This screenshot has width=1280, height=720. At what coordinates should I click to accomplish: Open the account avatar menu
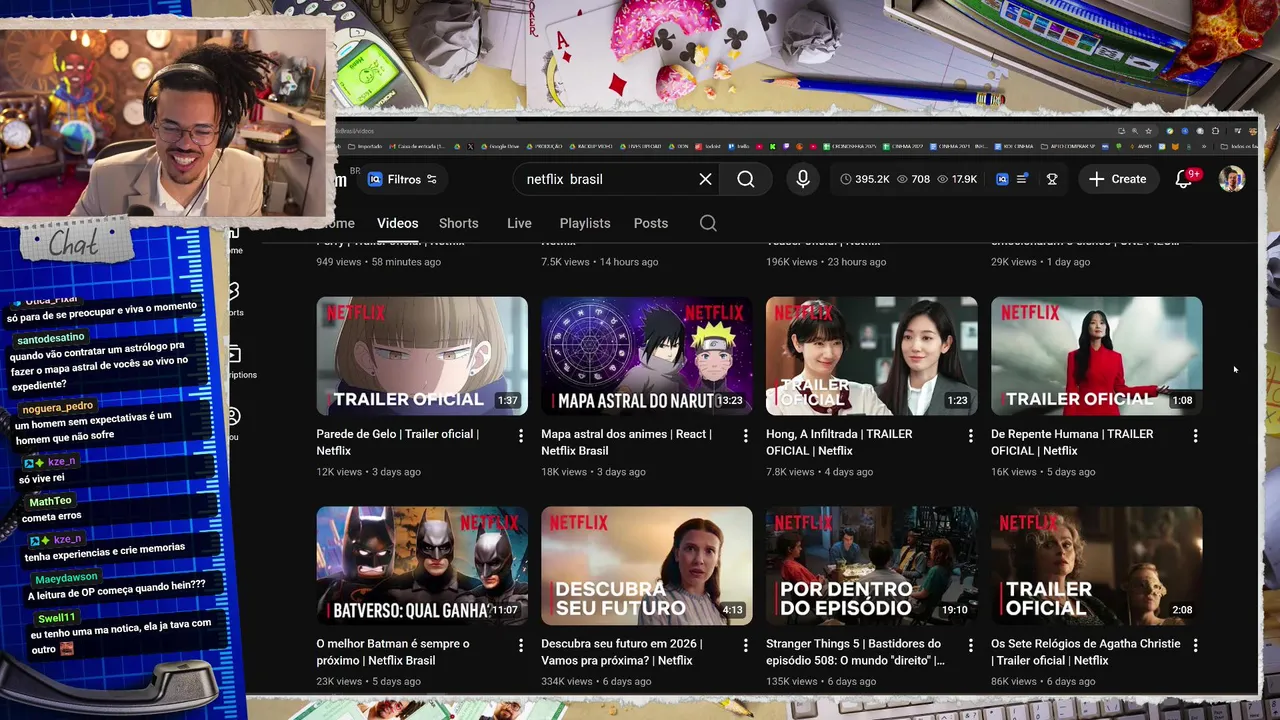tap(1232, 179)
